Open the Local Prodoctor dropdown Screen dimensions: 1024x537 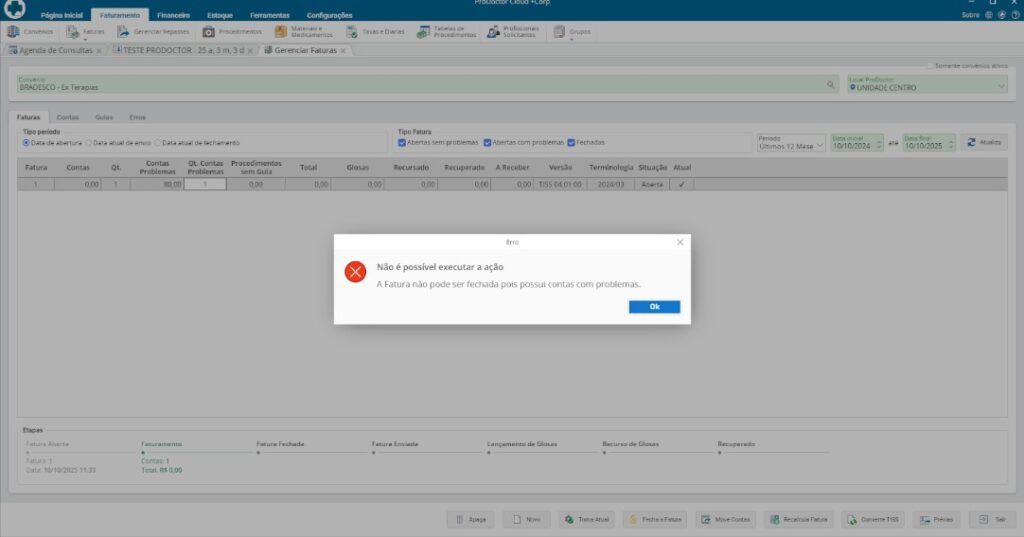(x=1001, y=87)
